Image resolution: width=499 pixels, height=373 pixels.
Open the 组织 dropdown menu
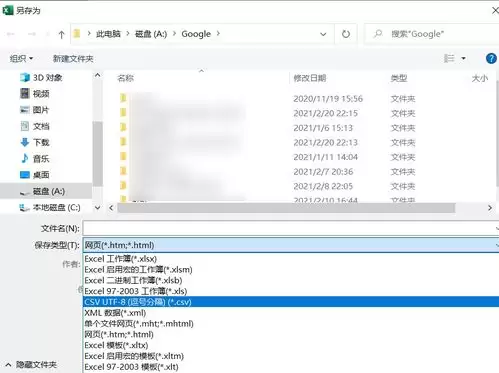click(x=21, y=59)
